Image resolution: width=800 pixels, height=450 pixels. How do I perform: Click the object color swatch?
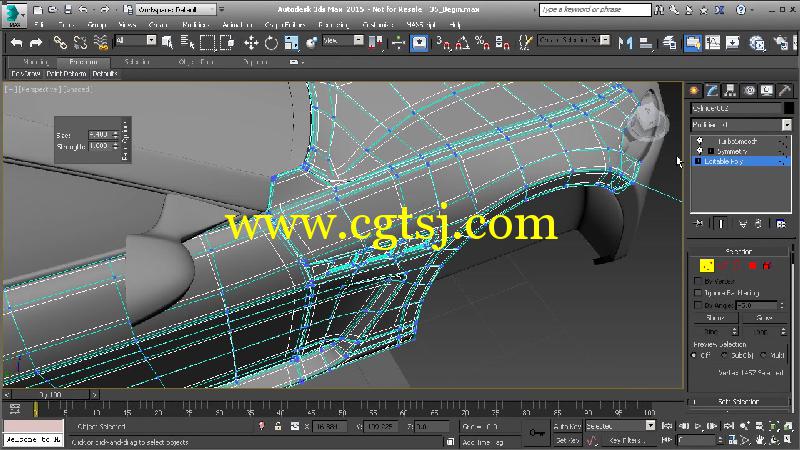tap(788, 108)
